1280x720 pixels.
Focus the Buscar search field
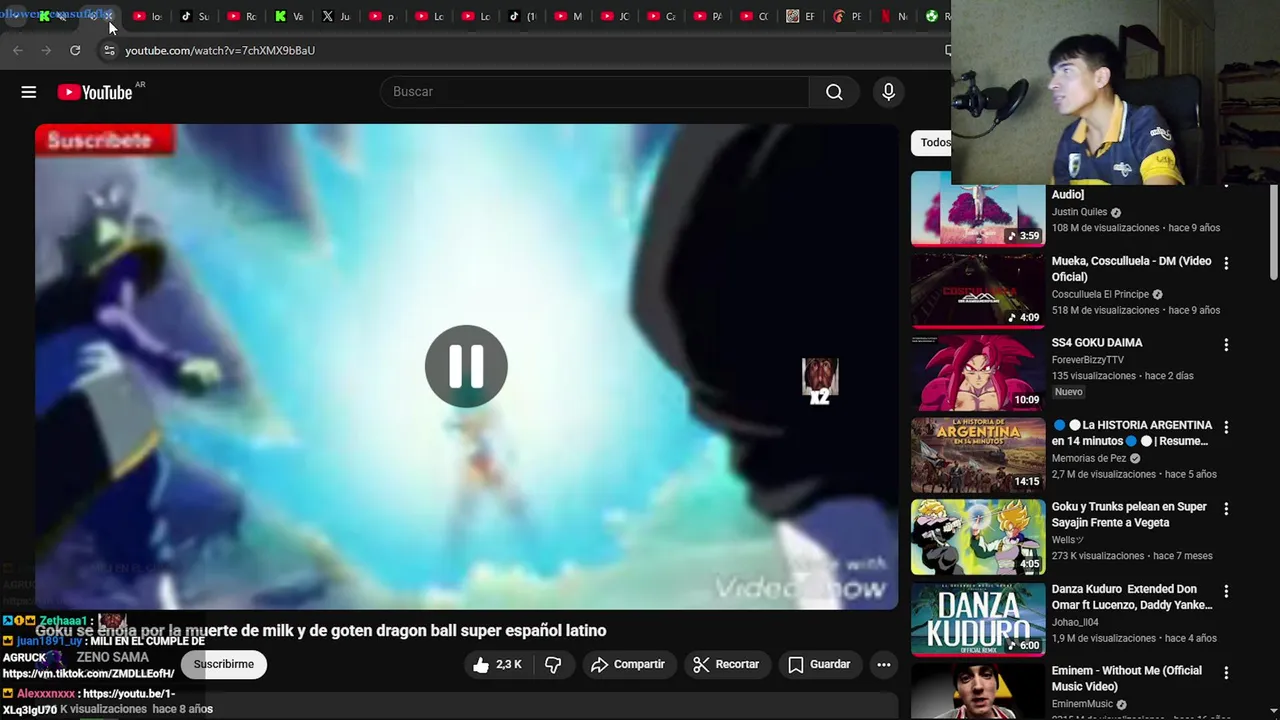(x=595, y=92)
